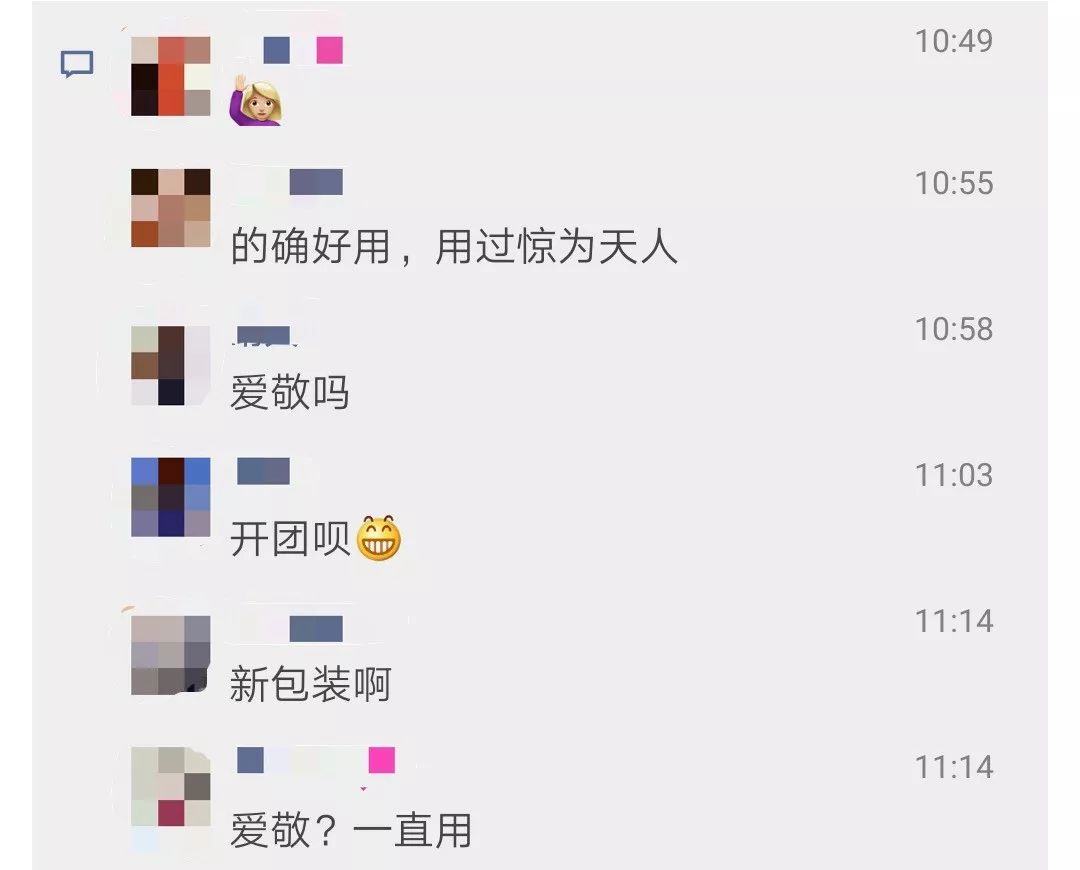Select the 爱敬？一直用 message
Screen dimensions: 1080x870
(x=351, y=830)
